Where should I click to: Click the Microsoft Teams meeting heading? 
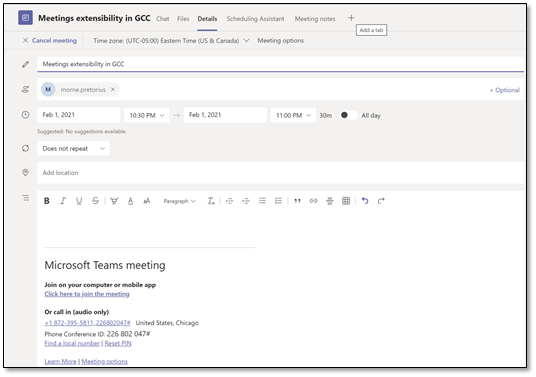pyautogui.click(x=105, y=265)
